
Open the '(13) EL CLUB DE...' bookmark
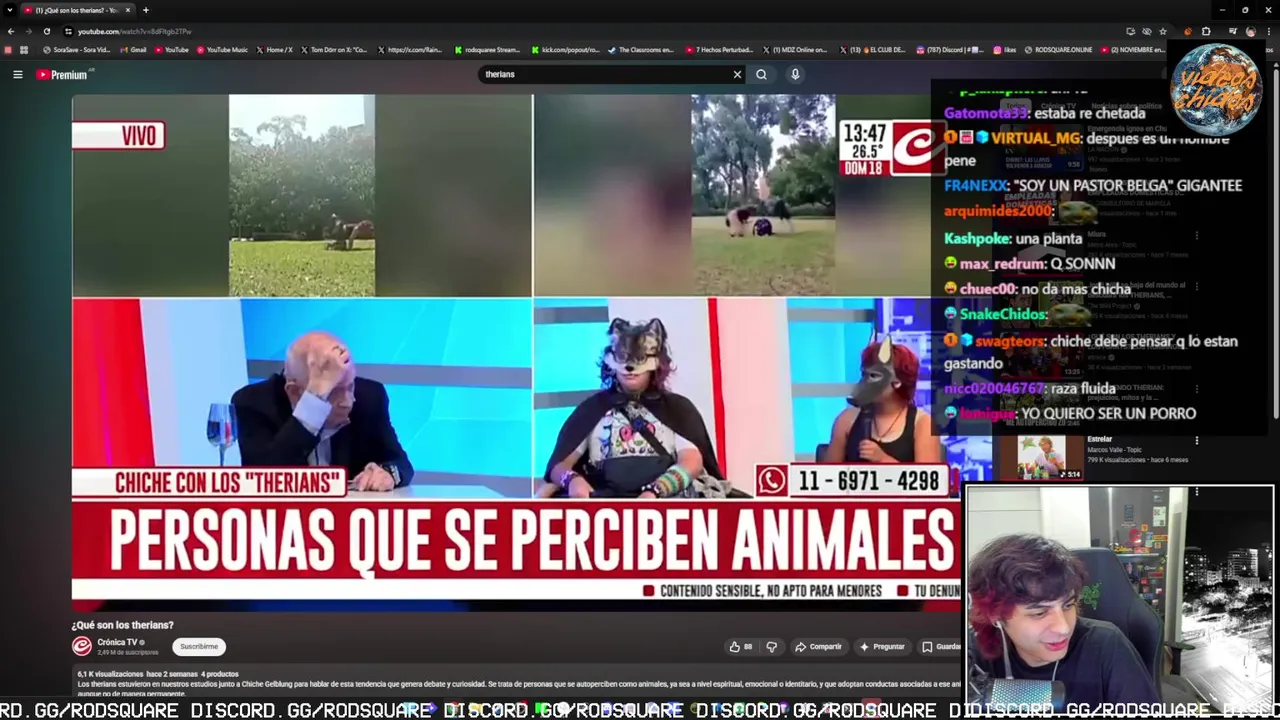[x=873, y=50]
